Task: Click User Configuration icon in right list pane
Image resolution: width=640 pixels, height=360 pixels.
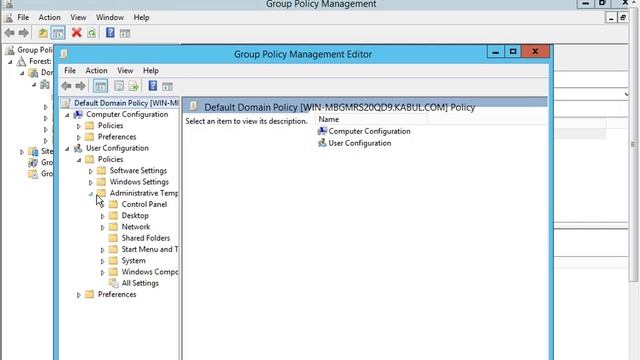Action: tap(322, 143)
